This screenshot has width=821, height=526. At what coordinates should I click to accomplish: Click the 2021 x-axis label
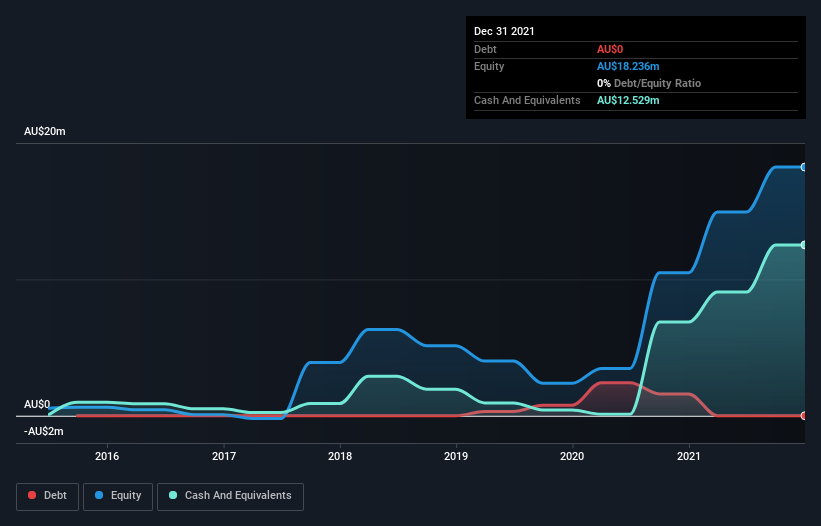pos(689,456)
